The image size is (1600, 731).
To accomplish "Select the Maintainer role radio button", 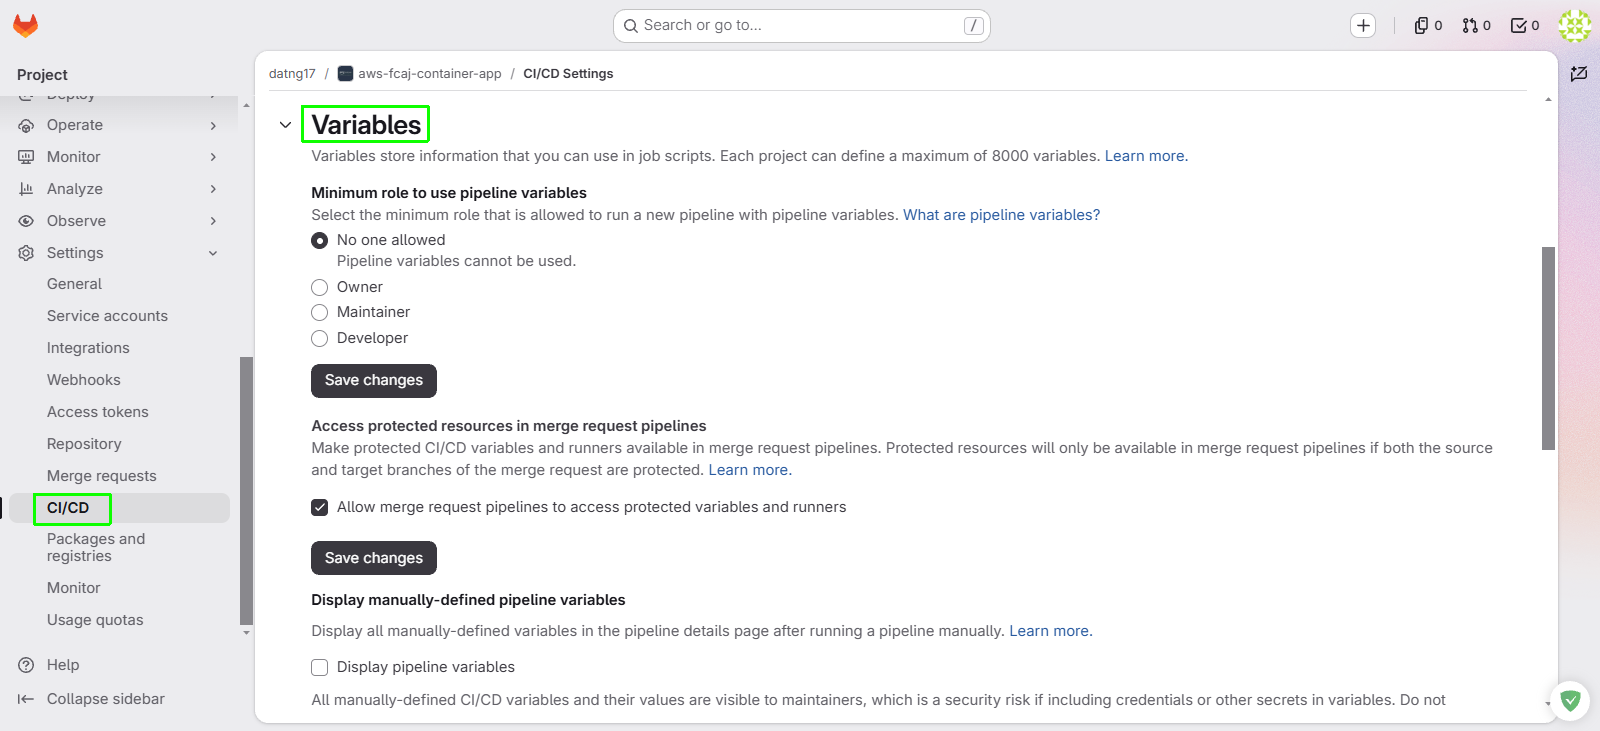I will (320, 313).
